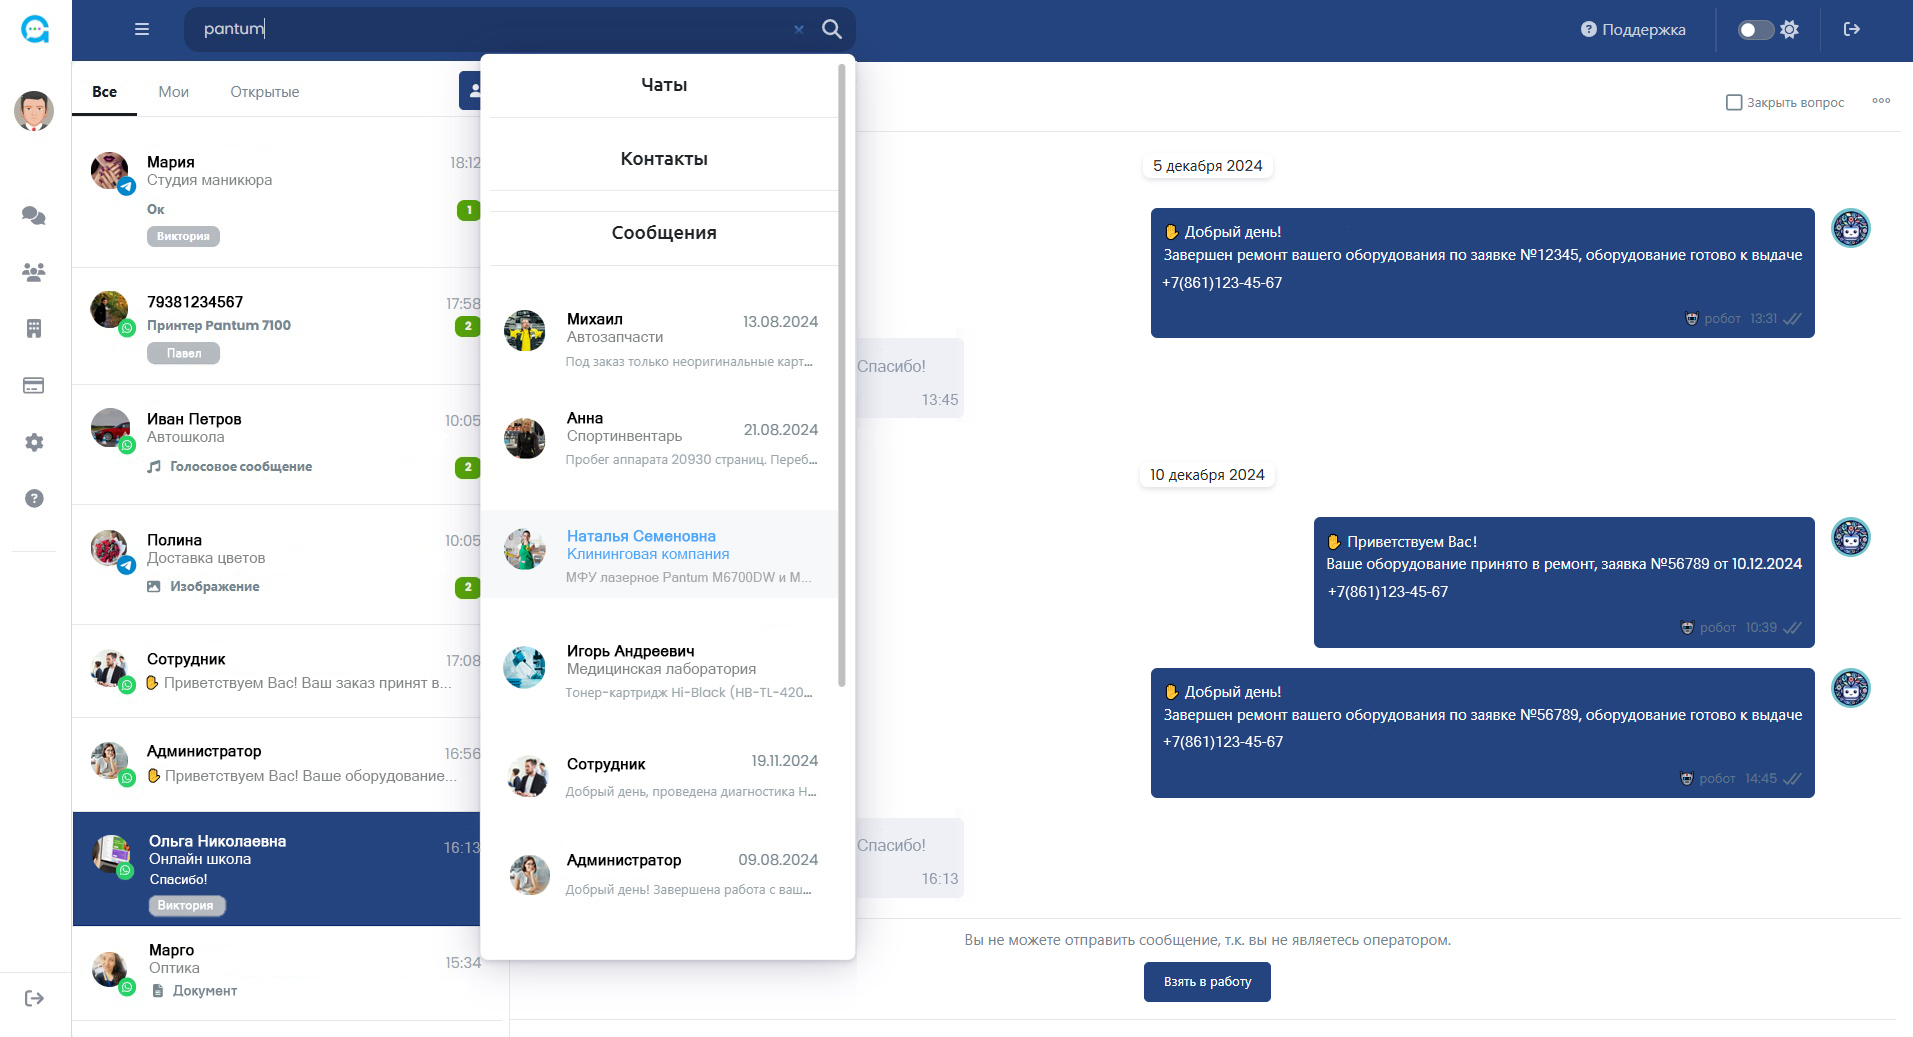Image resolution: width=1913 pixels, height=1037 pixels.
Task: Click the logout icon in top bar
Action: (1851, 29)
